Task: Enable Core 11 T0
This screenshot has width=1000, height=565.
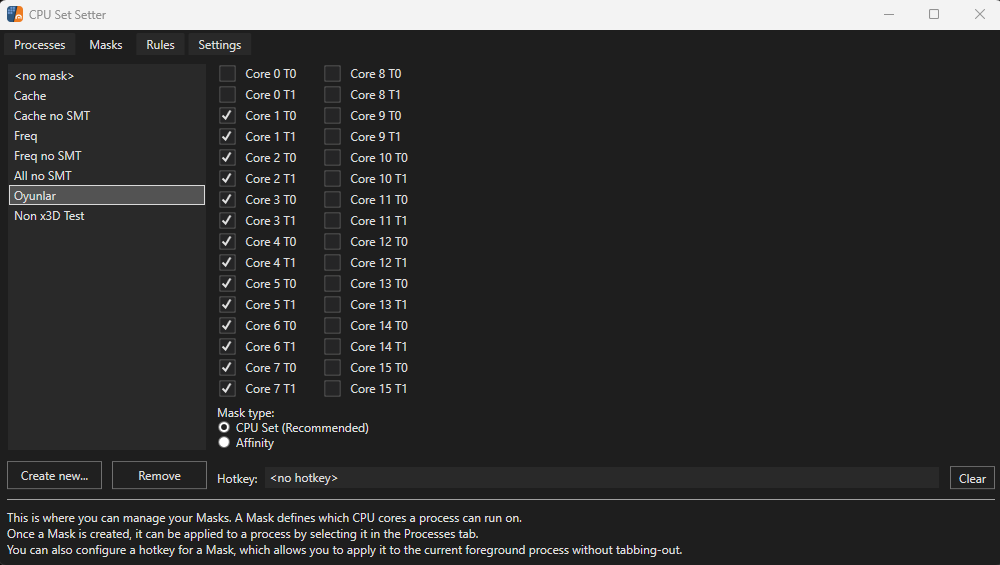Action: pos(332,200)
